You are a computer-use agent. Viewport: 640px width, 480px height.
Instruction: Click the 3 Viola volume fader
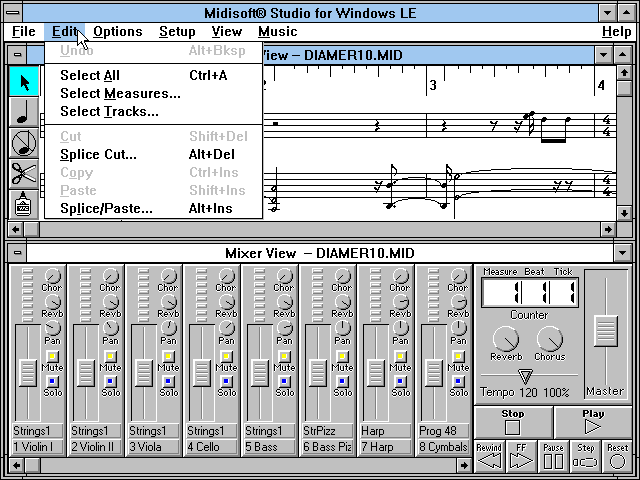tap(144, 372)
